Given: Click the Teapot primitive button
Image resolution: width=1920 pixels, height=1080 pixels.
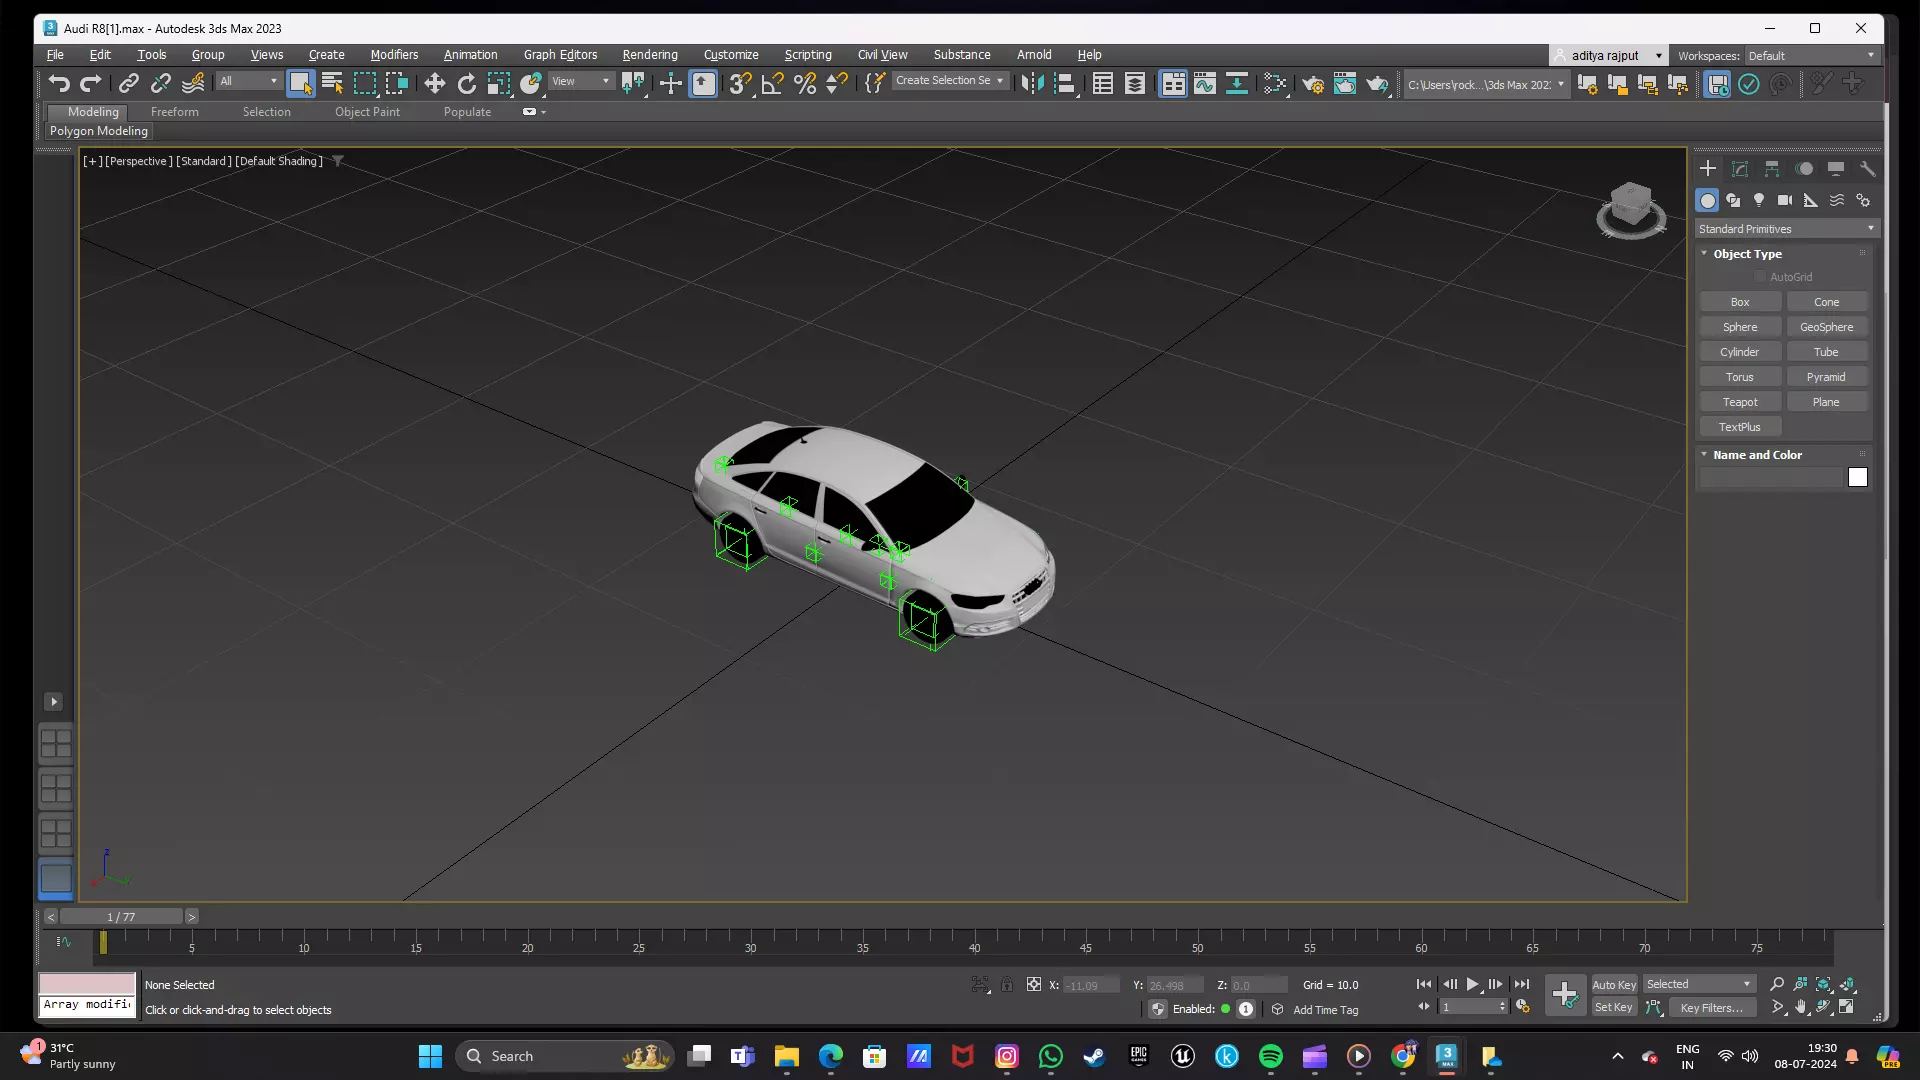Looking at the screenshot, I should [x=1739, y=402].
